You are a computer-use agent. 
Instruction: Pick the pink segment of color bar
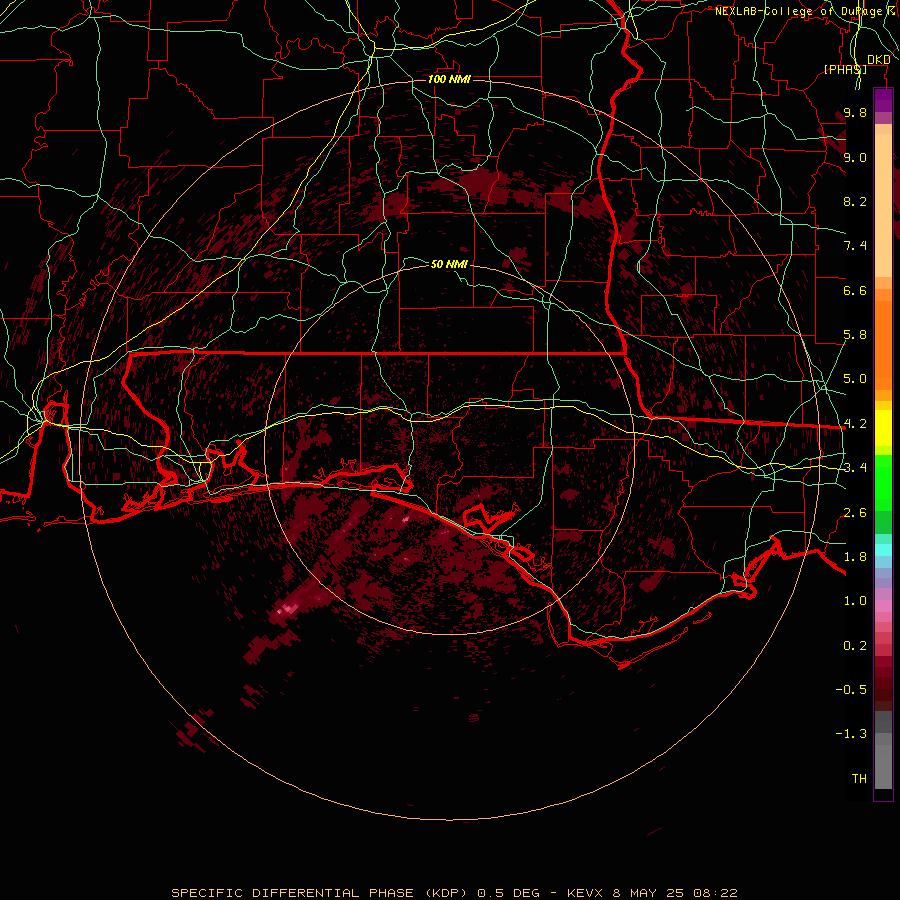883,606
